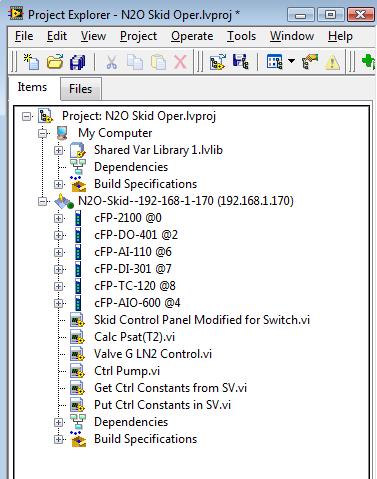Open the Help menu
This screenshot has width=377, height=479.
340,36
